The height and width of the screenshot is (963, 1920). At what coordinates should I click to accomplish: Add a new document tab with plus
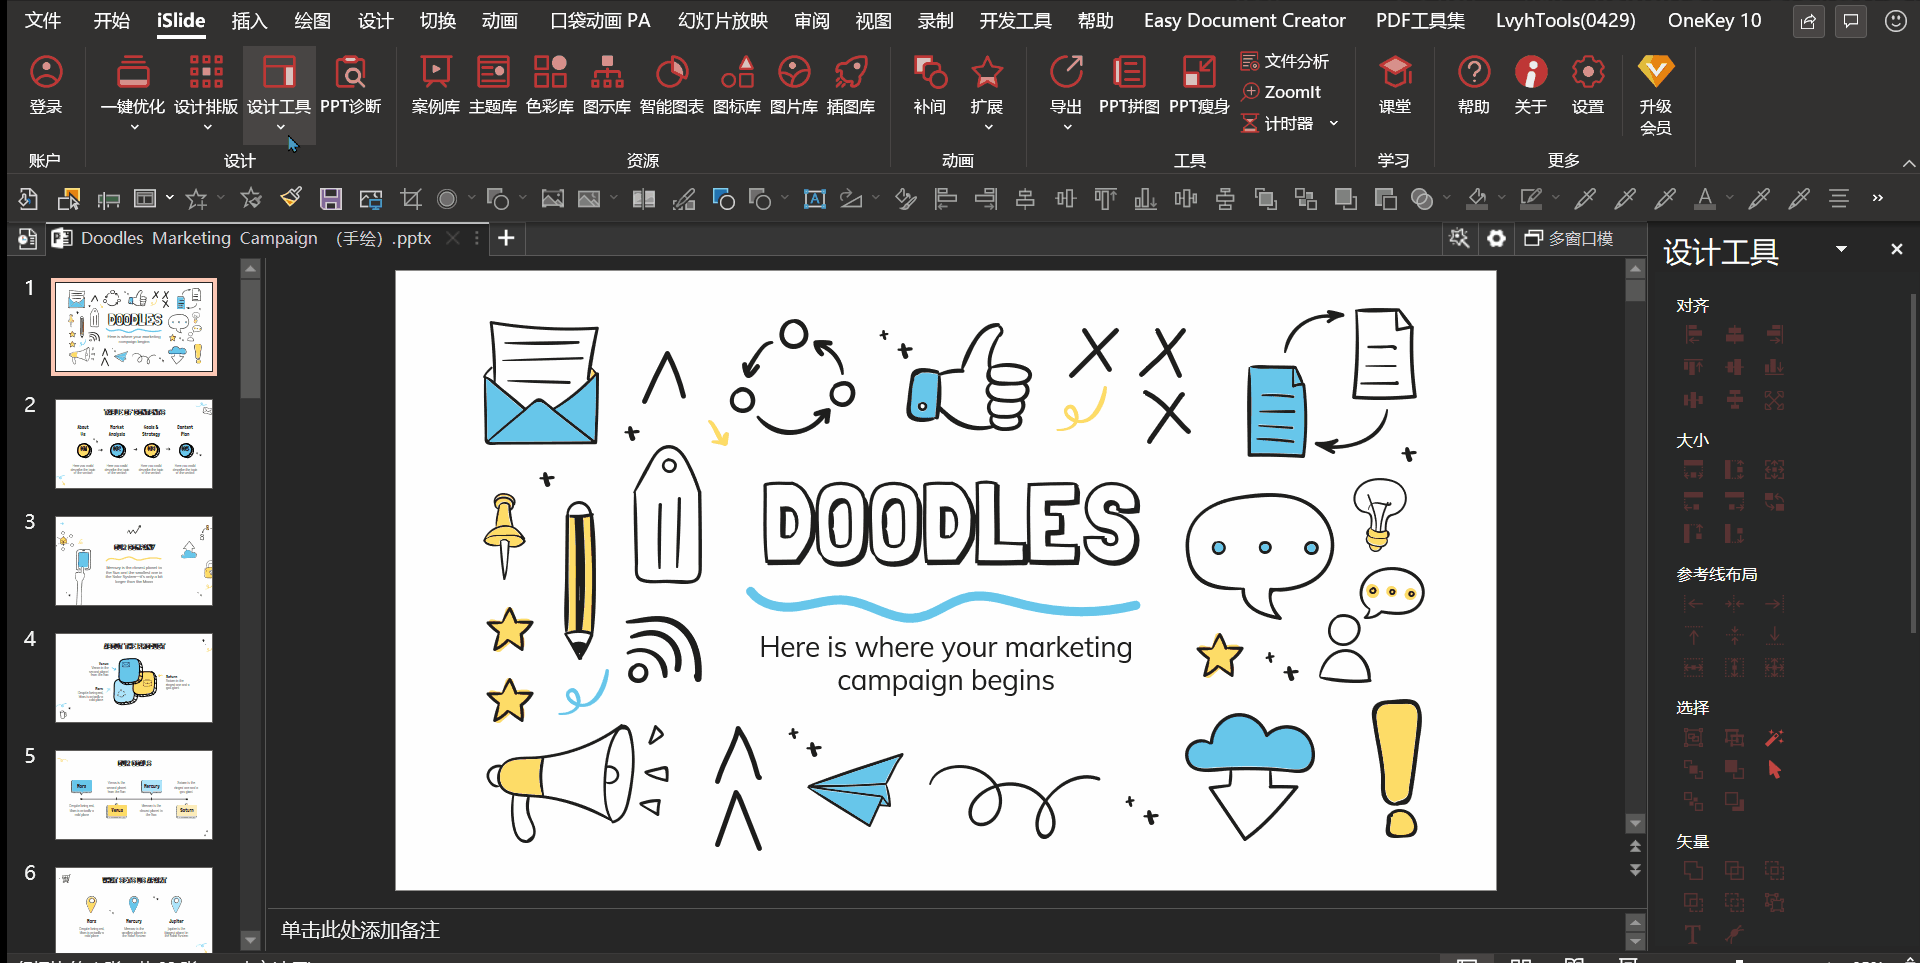(506, 238)
